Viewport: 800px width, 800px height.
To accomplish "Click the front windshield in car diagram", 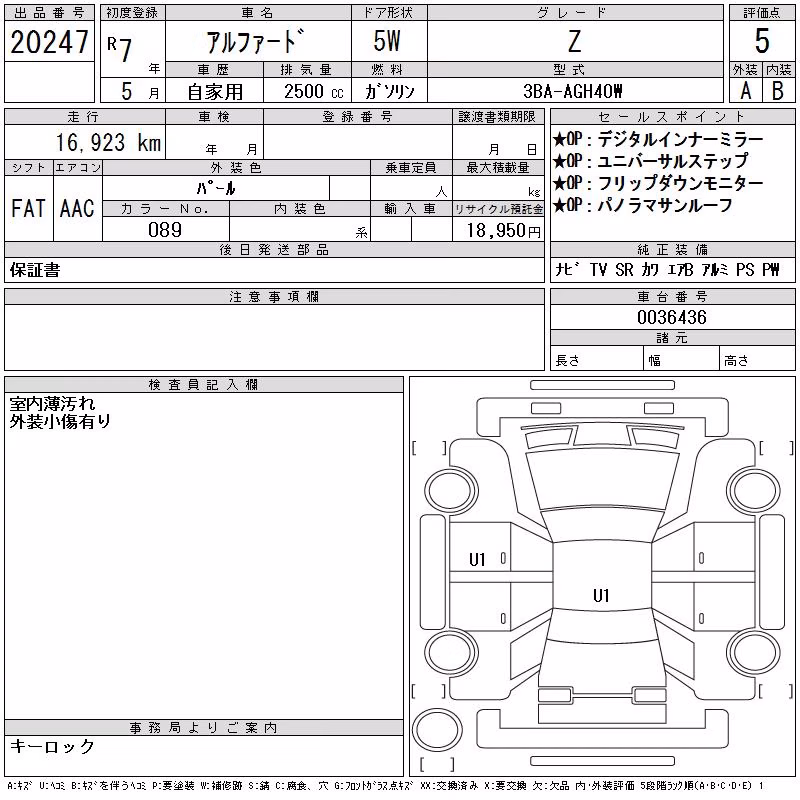I will [602, 480].
